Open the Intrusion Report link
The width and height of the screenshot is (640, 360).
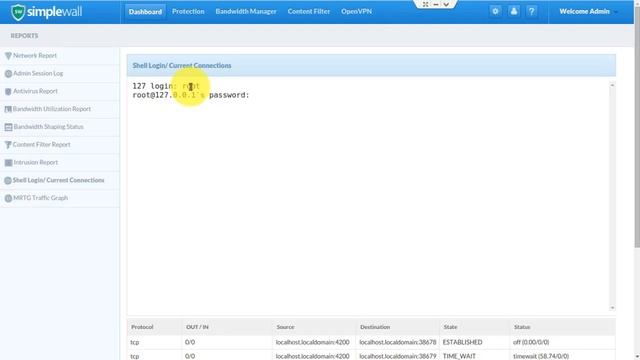pyautogui.click(x=36, y=162)
